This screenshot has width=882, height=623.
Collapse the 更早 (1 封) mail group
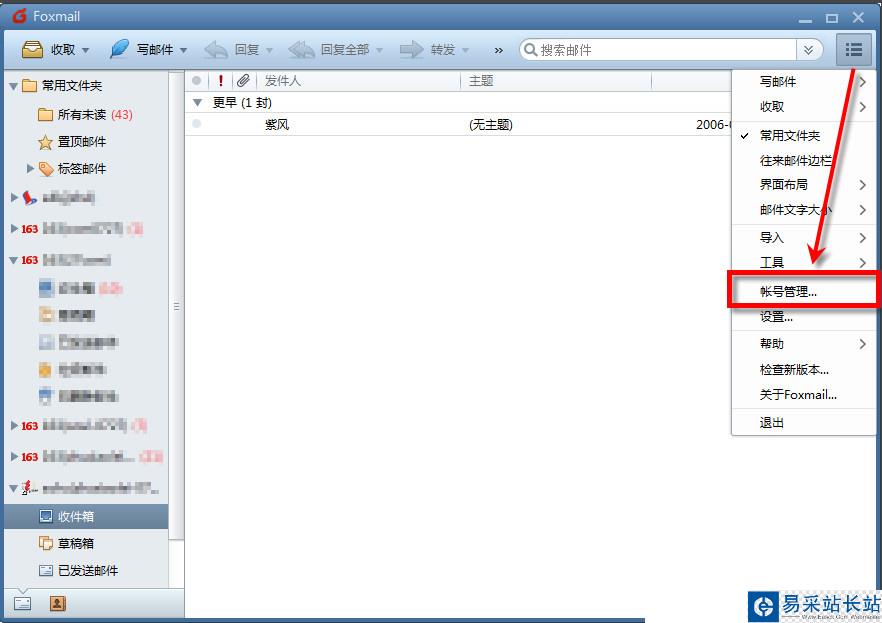[197, 103]
